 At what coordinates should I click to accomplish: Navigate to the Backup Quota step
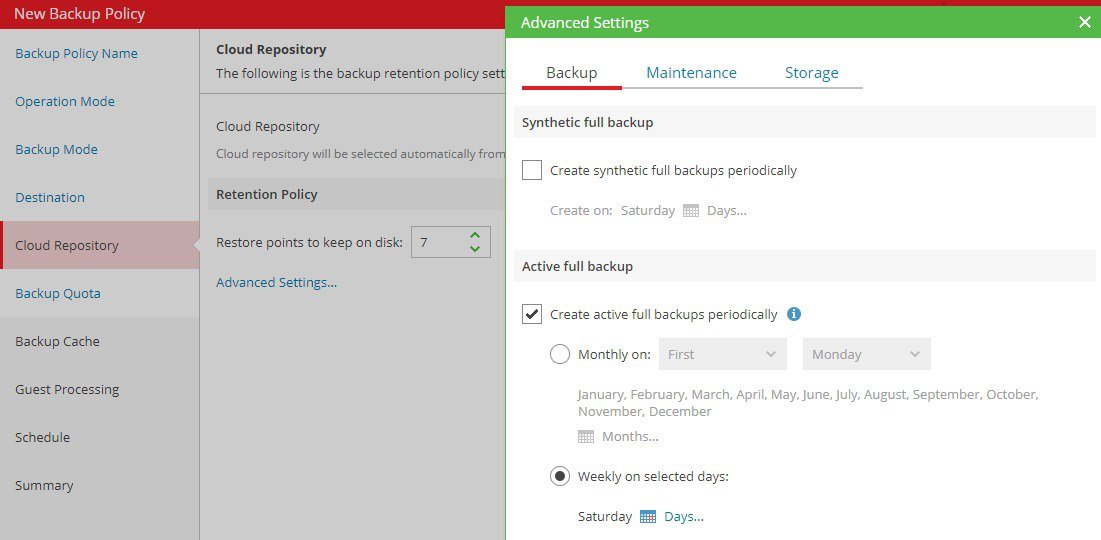pos(58,293)
